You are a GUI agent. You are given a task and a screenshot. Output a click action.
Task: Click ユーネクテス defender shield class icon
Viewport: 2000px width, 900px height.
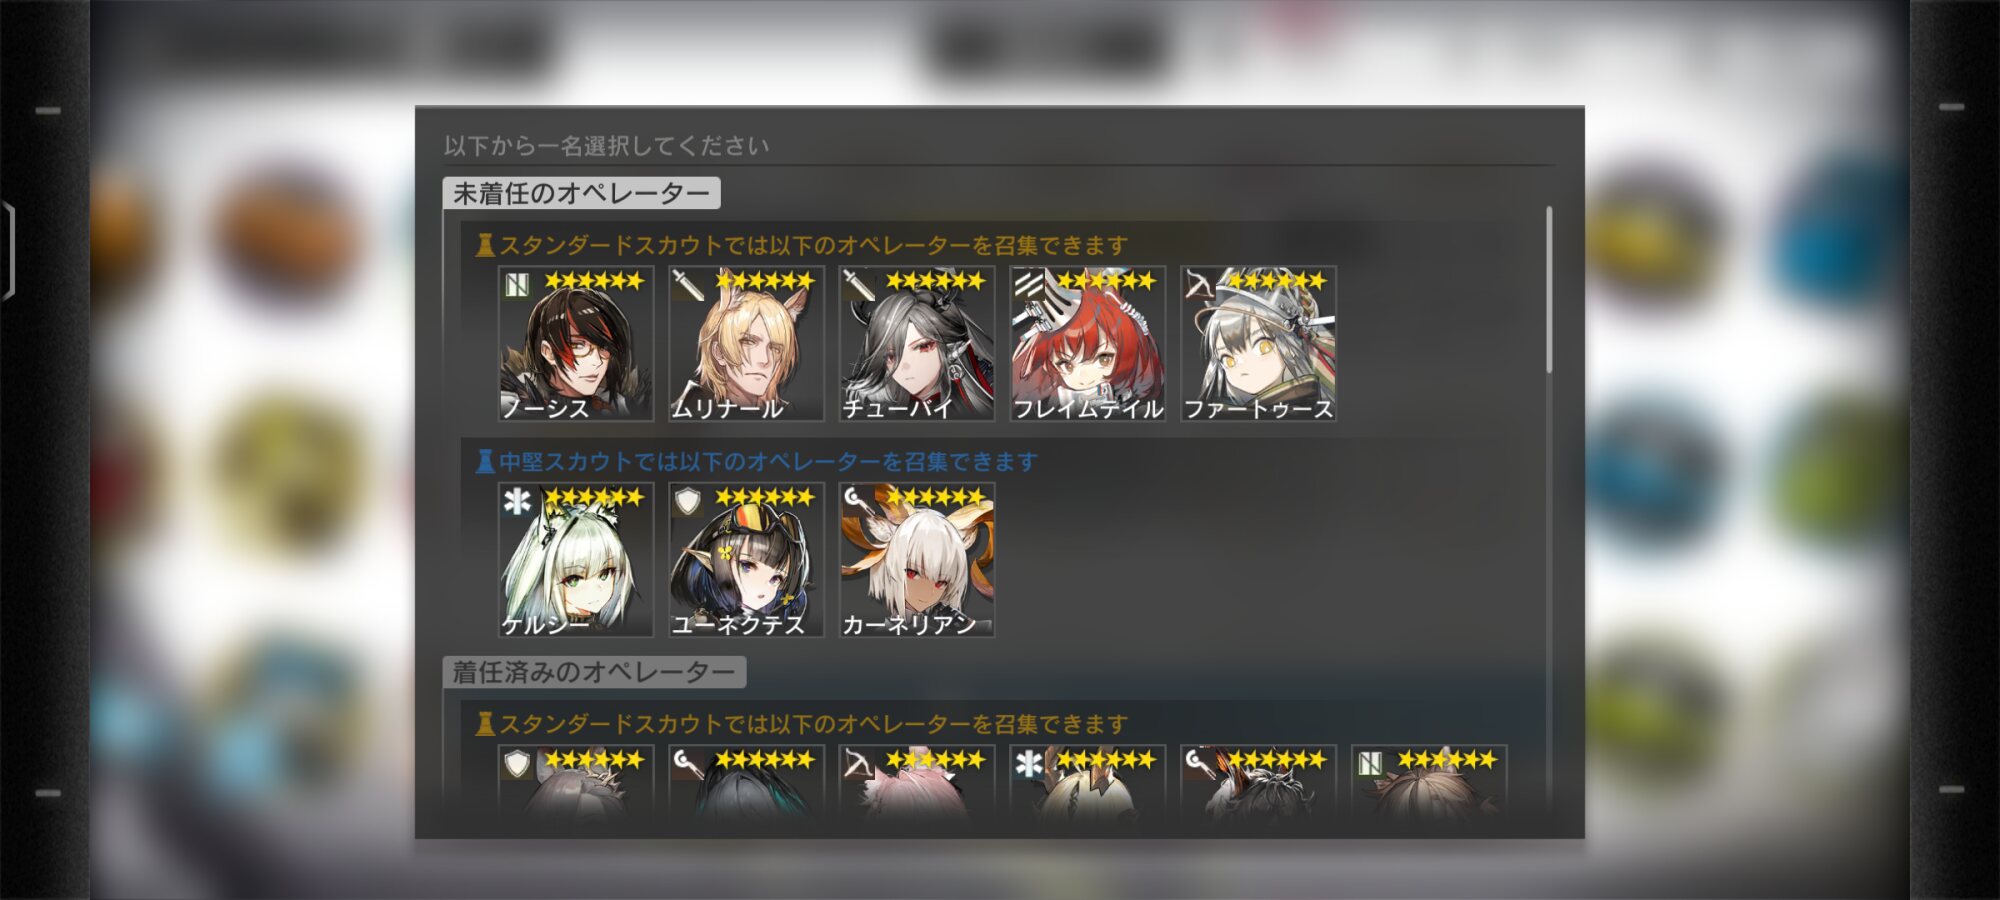pos(687,501)
